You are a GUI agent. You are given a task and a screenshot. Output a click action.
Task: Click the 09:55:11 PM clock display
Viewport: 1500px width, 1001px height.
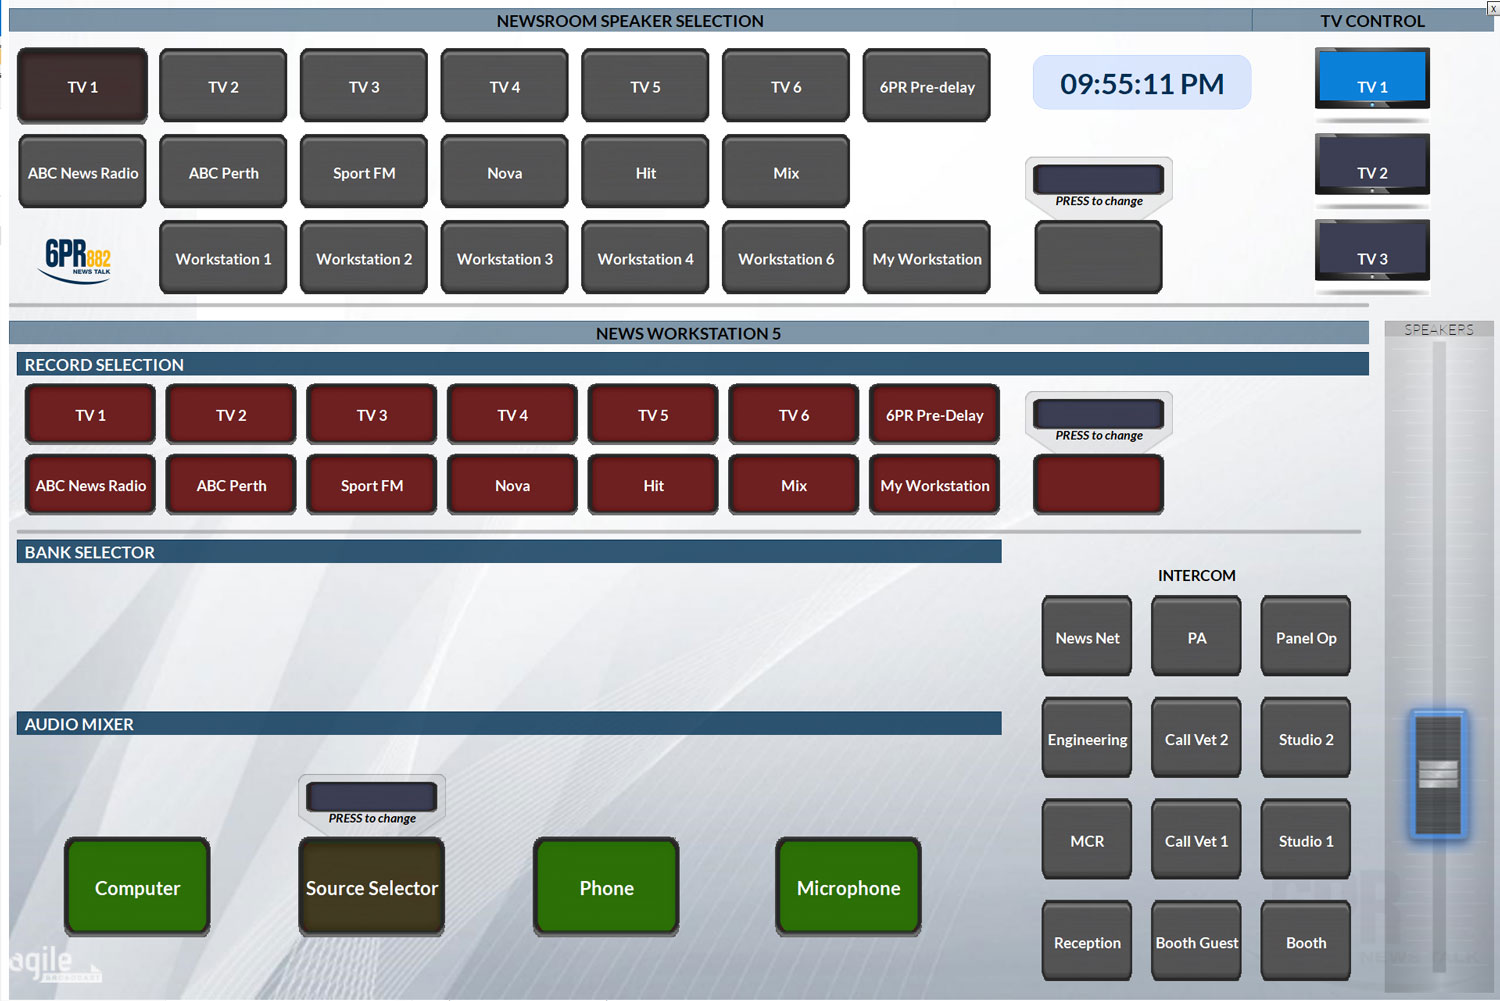(1142, 83)
